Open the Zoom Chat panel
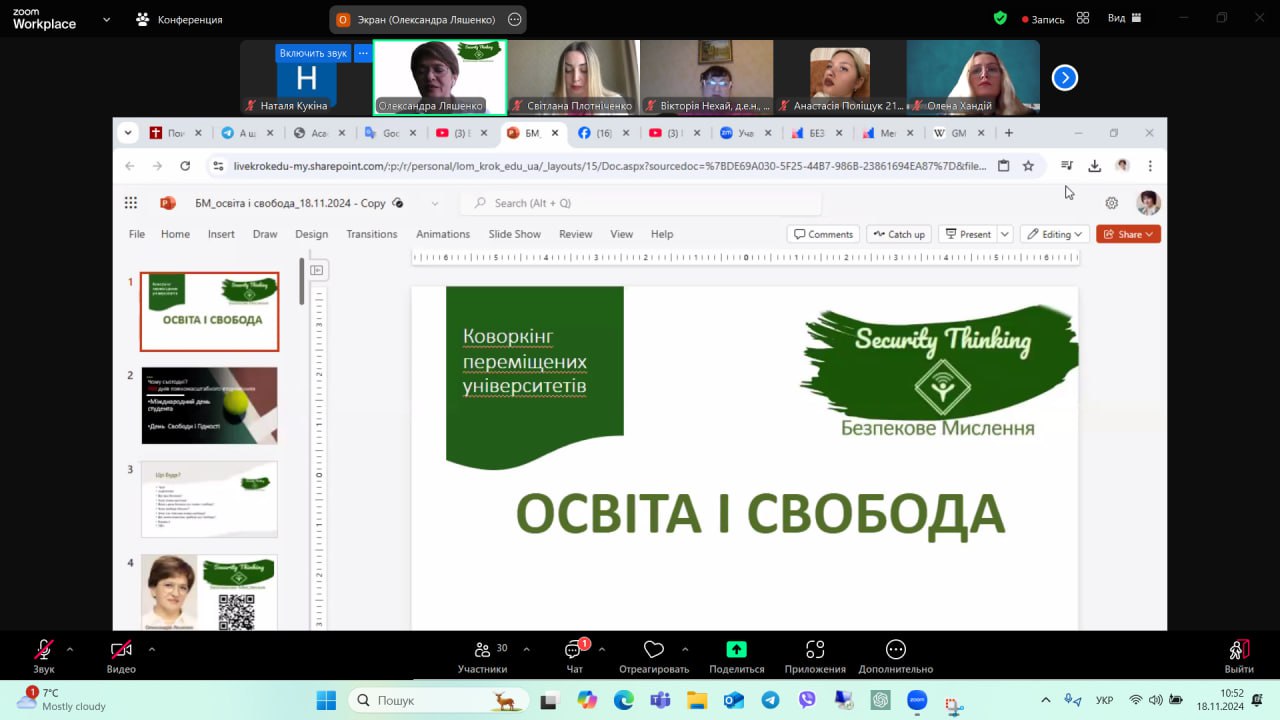Viewport: 1280px width, 720px height. click(574, 650)
